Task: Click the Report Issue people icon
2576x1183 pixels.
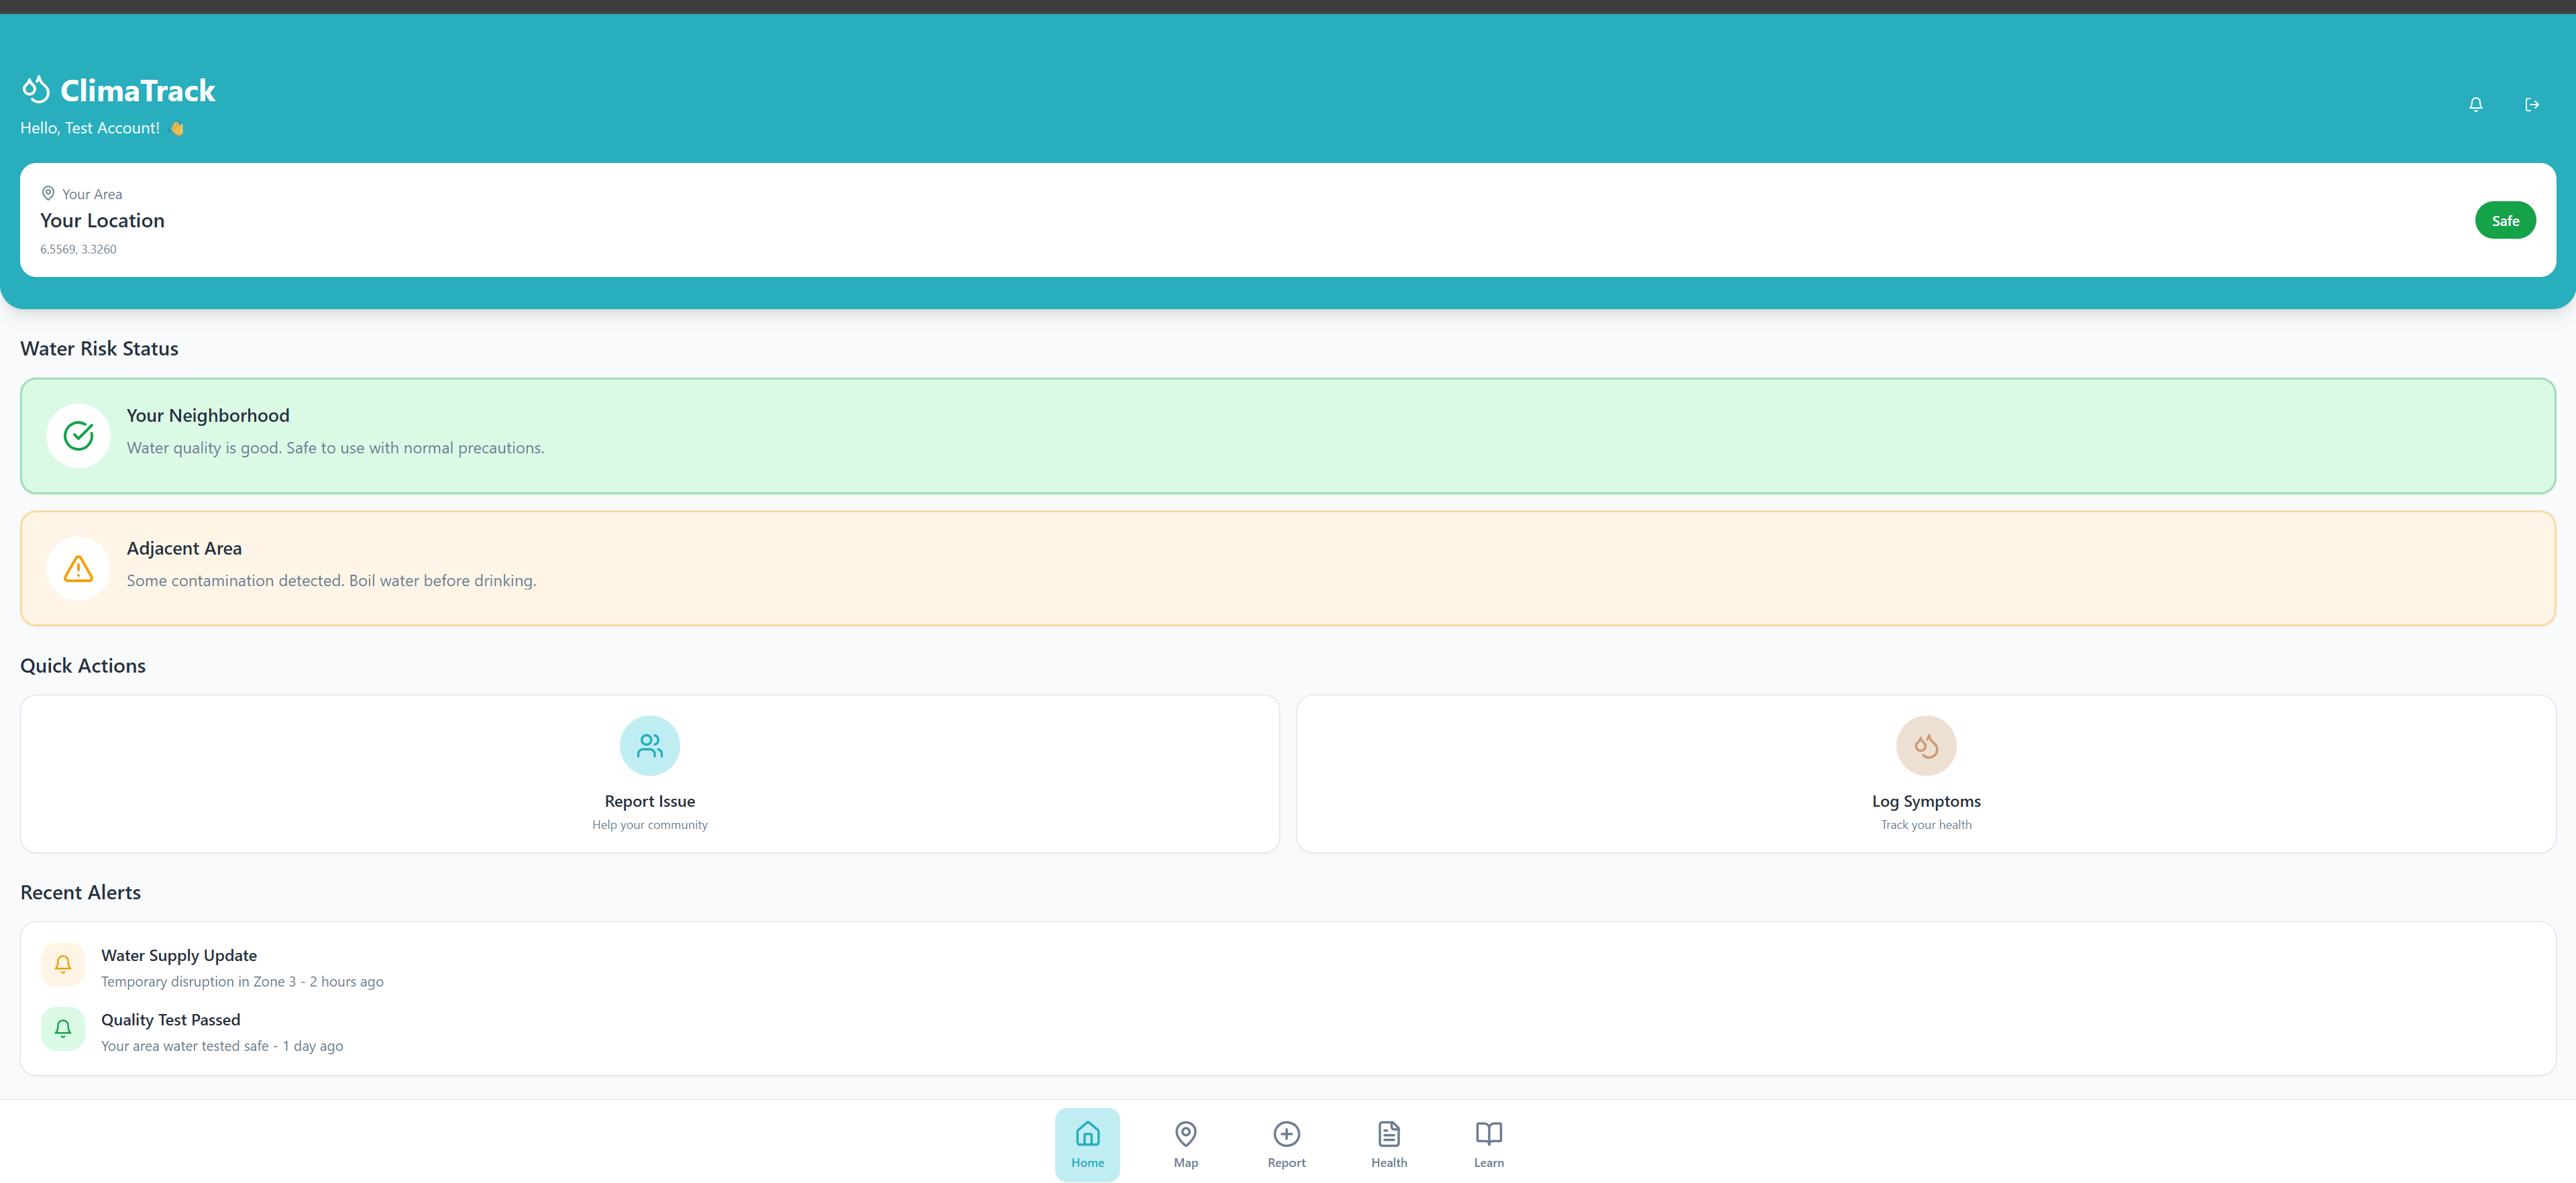Action: (x=649, y=745)
